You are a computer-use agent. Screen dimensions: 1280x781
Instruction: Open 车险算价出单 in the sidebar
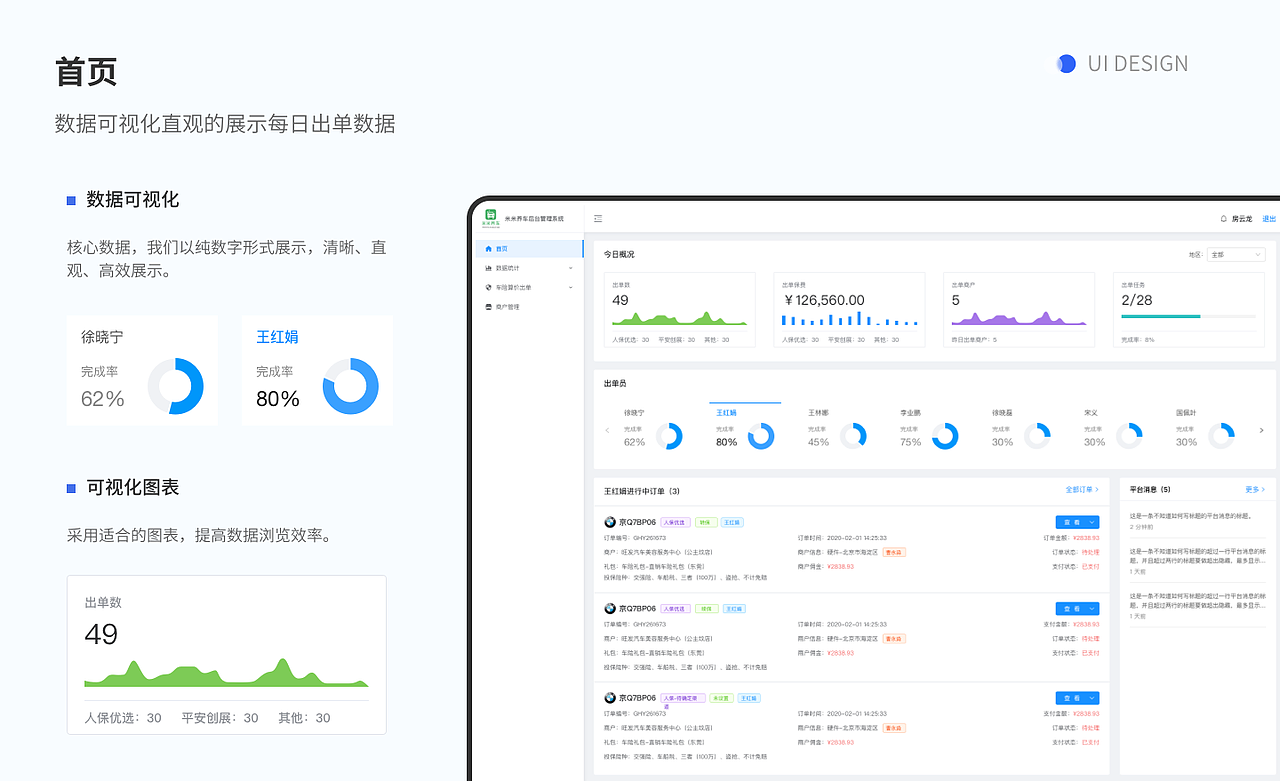pyautogui.click(x=530, y=287)
